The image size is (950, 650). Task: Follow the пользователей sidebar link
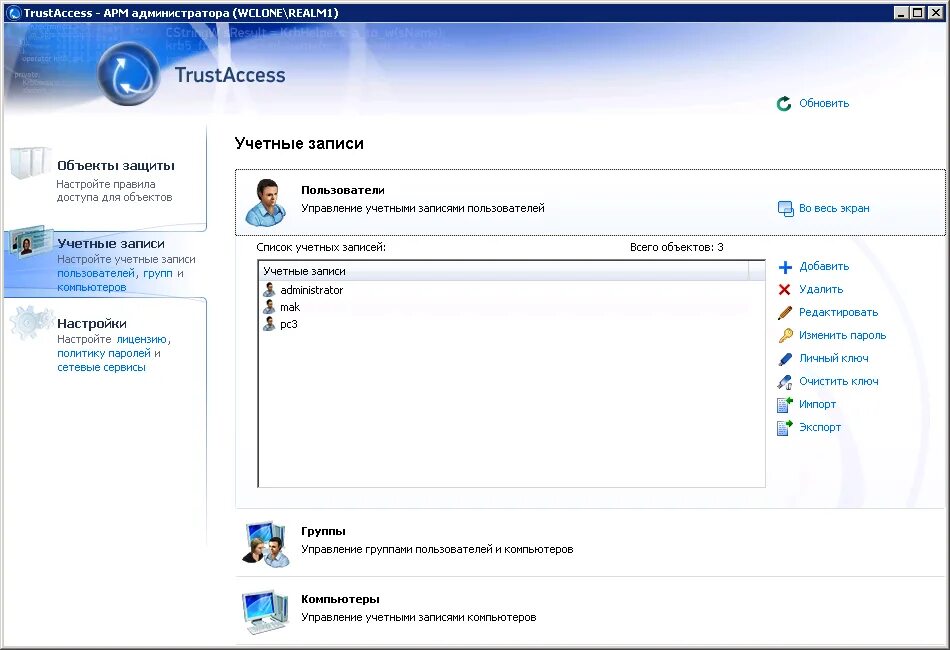tap(96, 273)
